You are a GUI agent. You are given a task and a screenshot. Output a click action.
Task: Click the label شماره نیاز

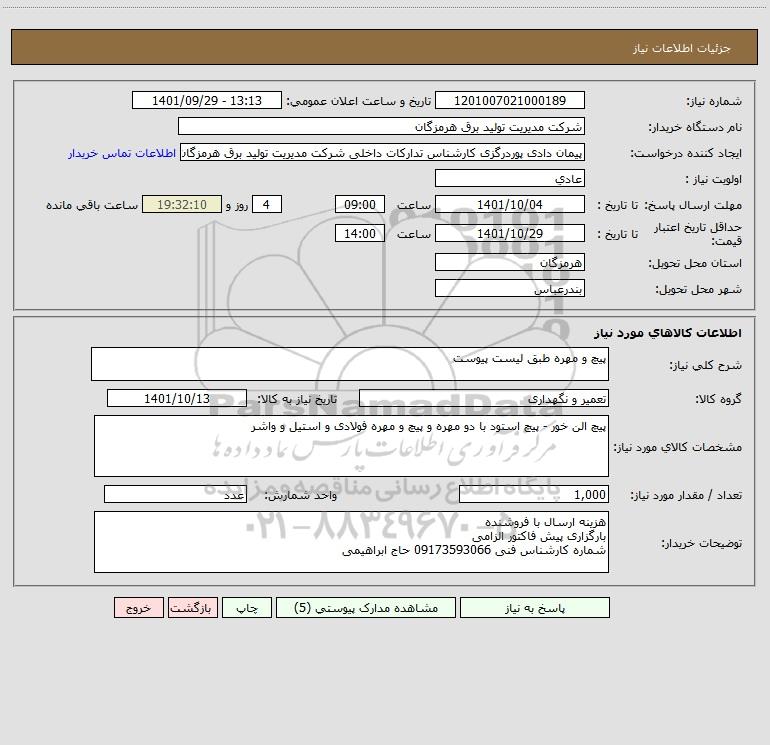coord(714,101)
